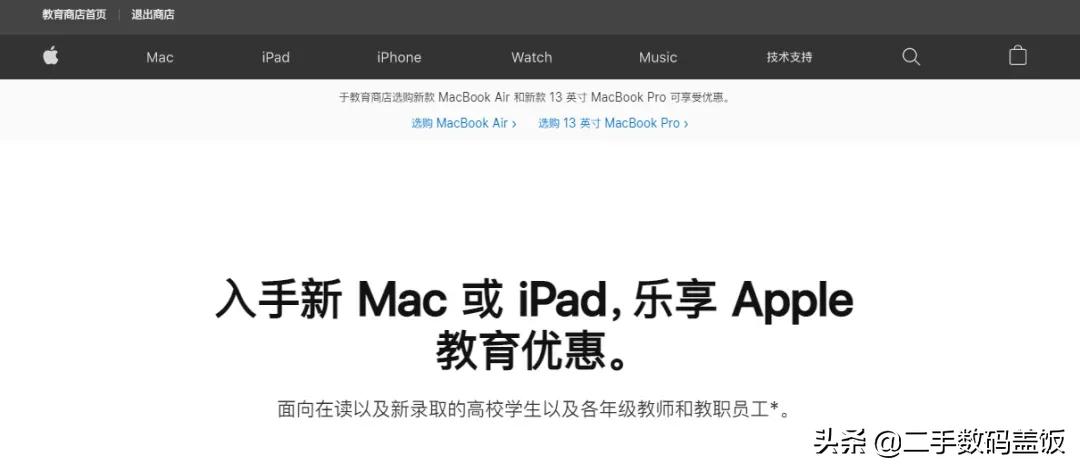This screenshot has height=470, width=1080.
Task: Open the iPad menu item
Action: (276, 57)
